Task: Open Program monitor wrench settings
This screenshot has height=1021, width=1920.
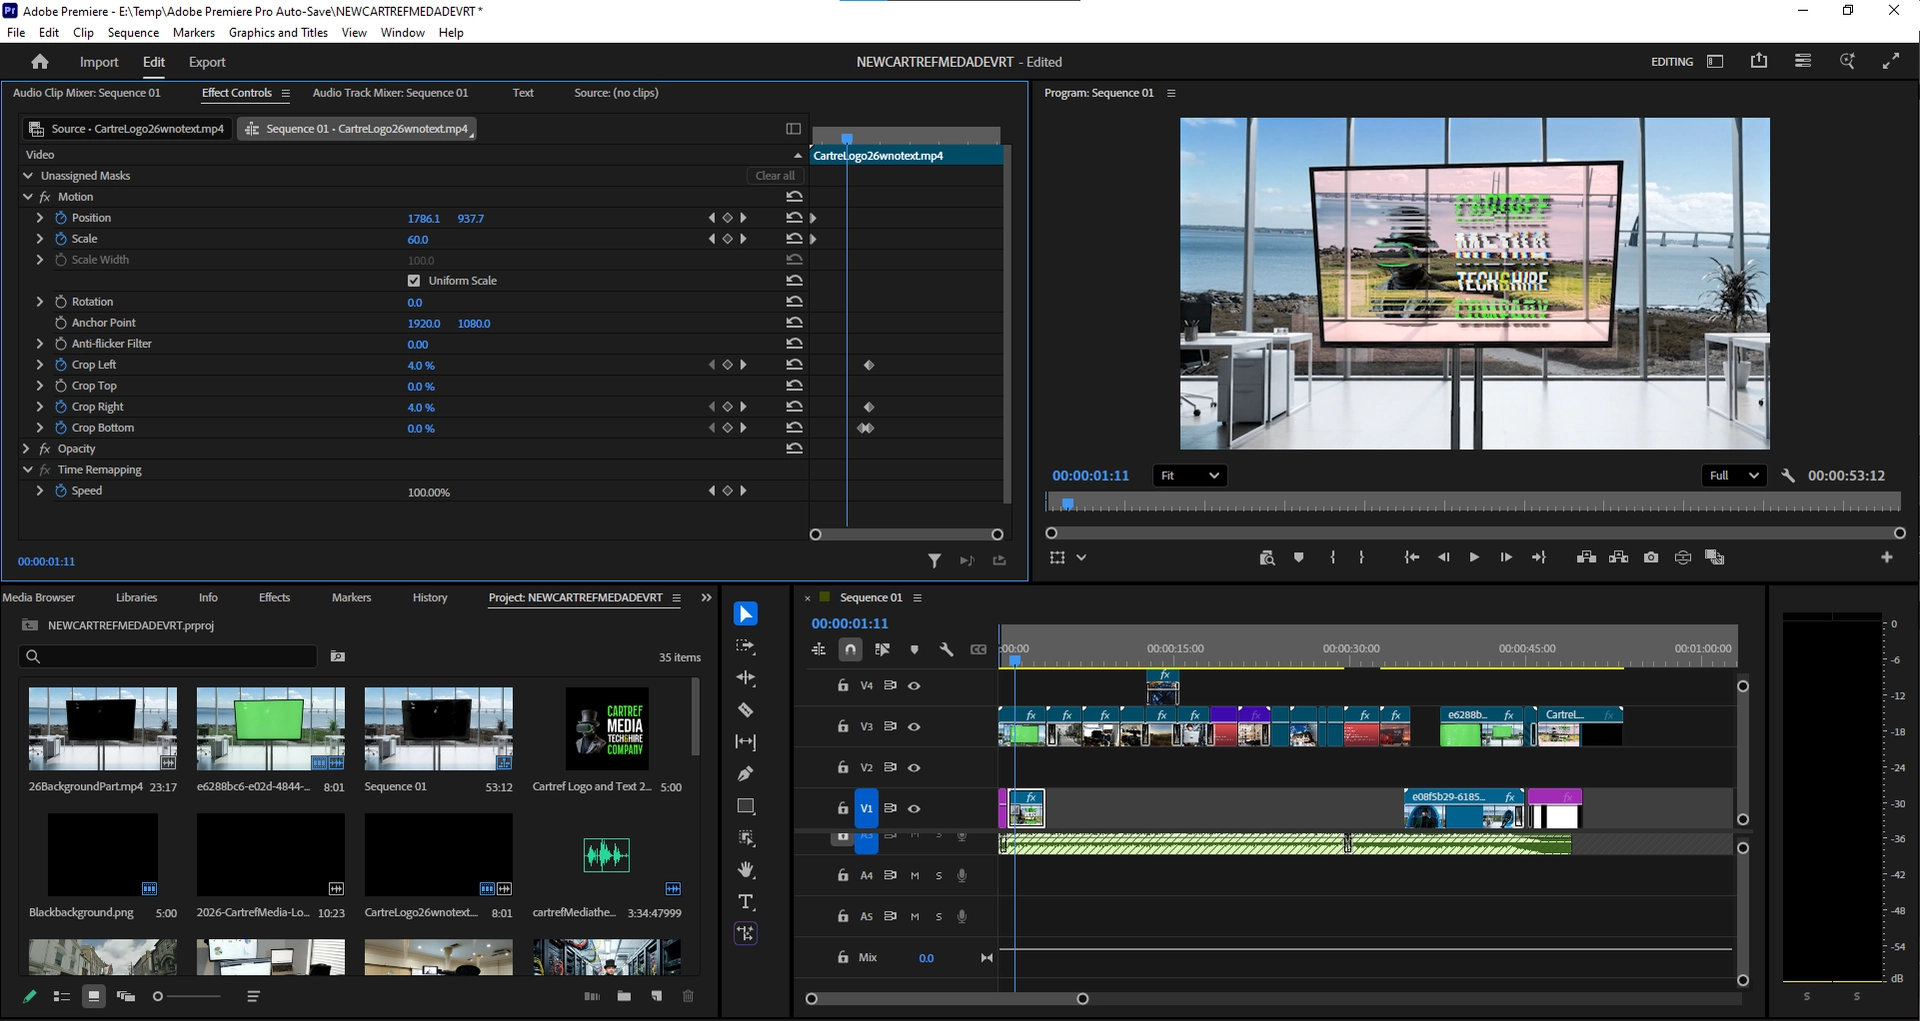Action: pyautogui.click(x=1788, y=476)
